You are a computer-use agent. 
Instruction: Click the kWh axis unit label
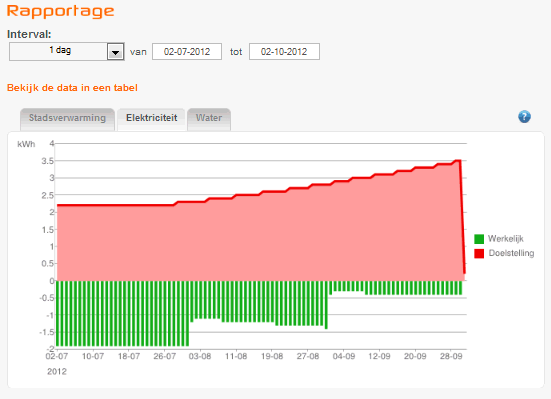point(26,144)
